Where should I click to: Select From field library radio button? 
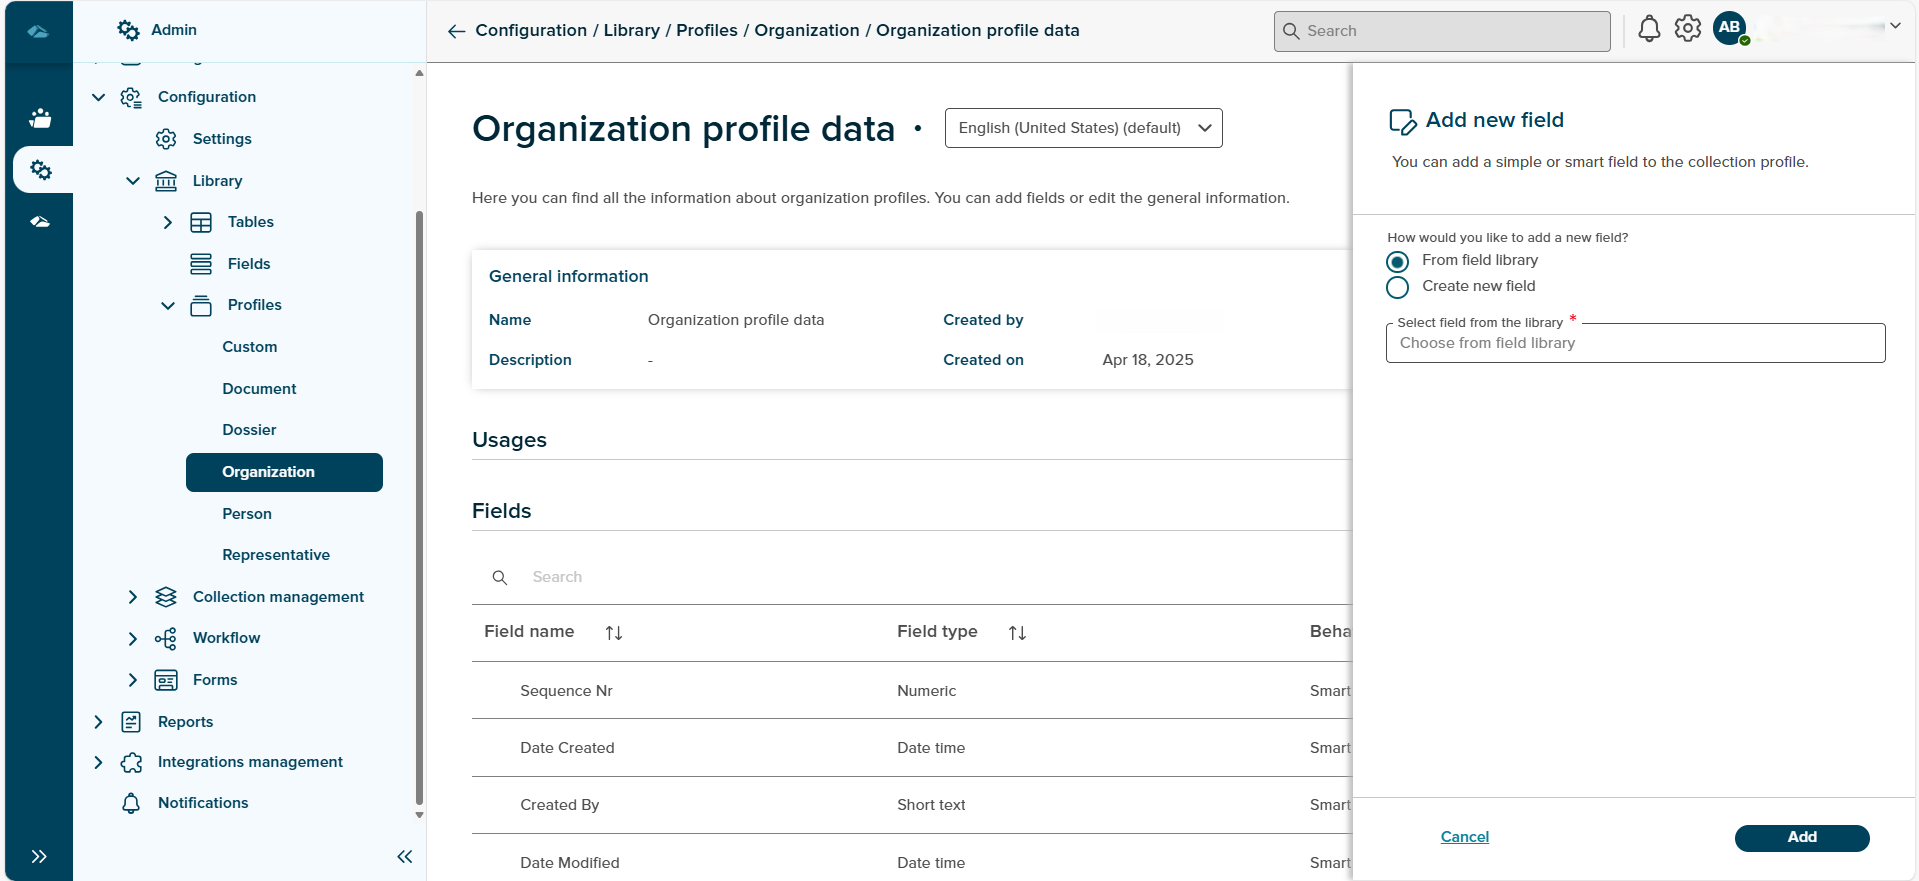click(1398, 262)
